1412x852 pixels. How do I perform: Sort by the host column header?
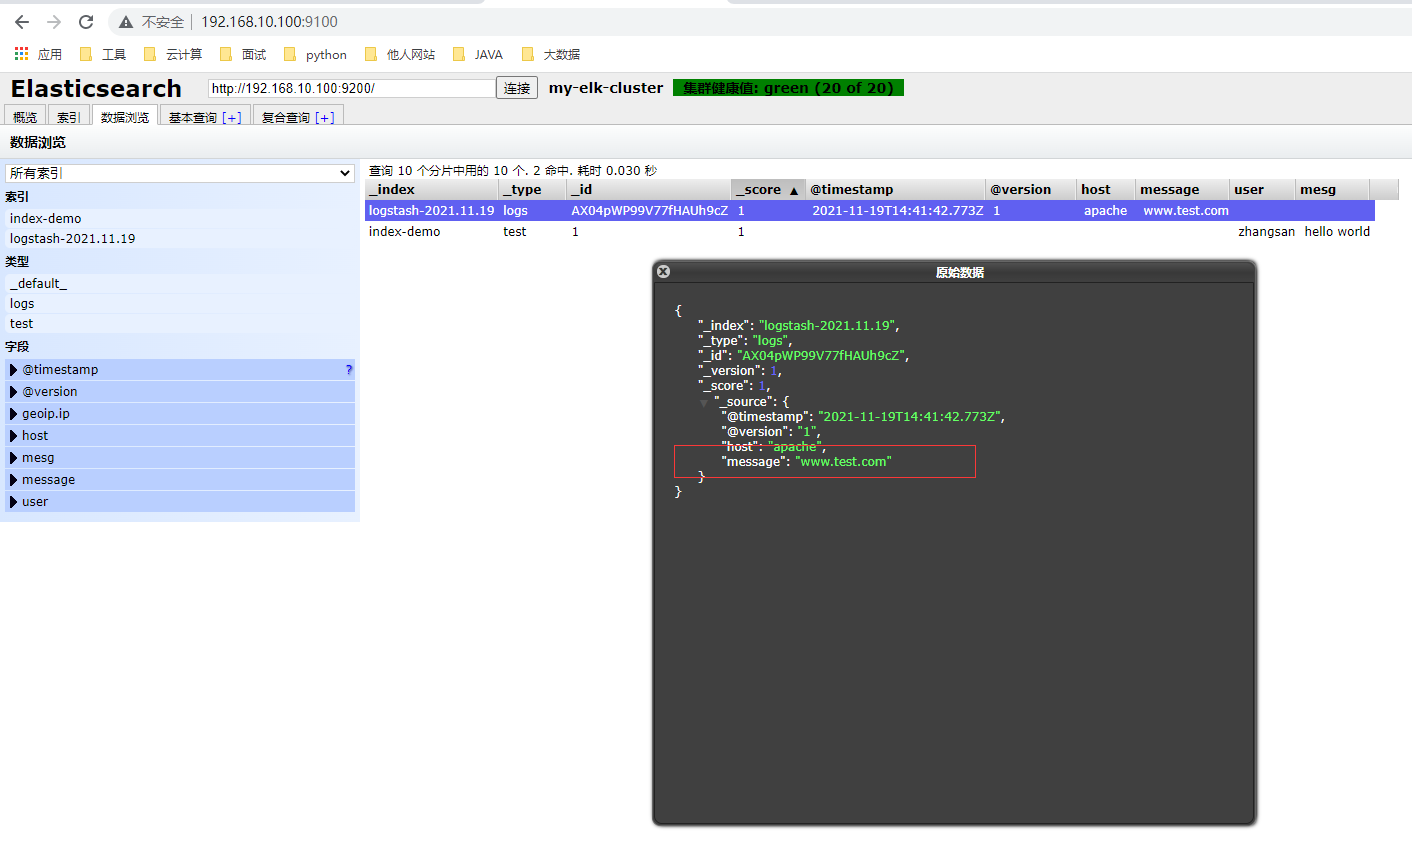(1106, 189)
